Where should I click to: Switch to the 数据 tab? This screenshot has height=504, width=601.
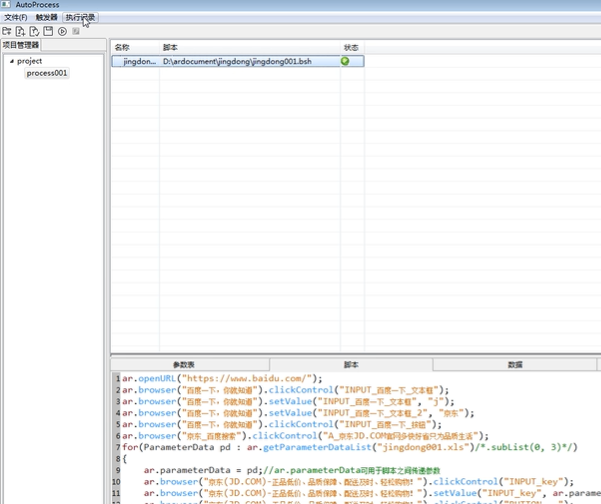tap(514, 365)
